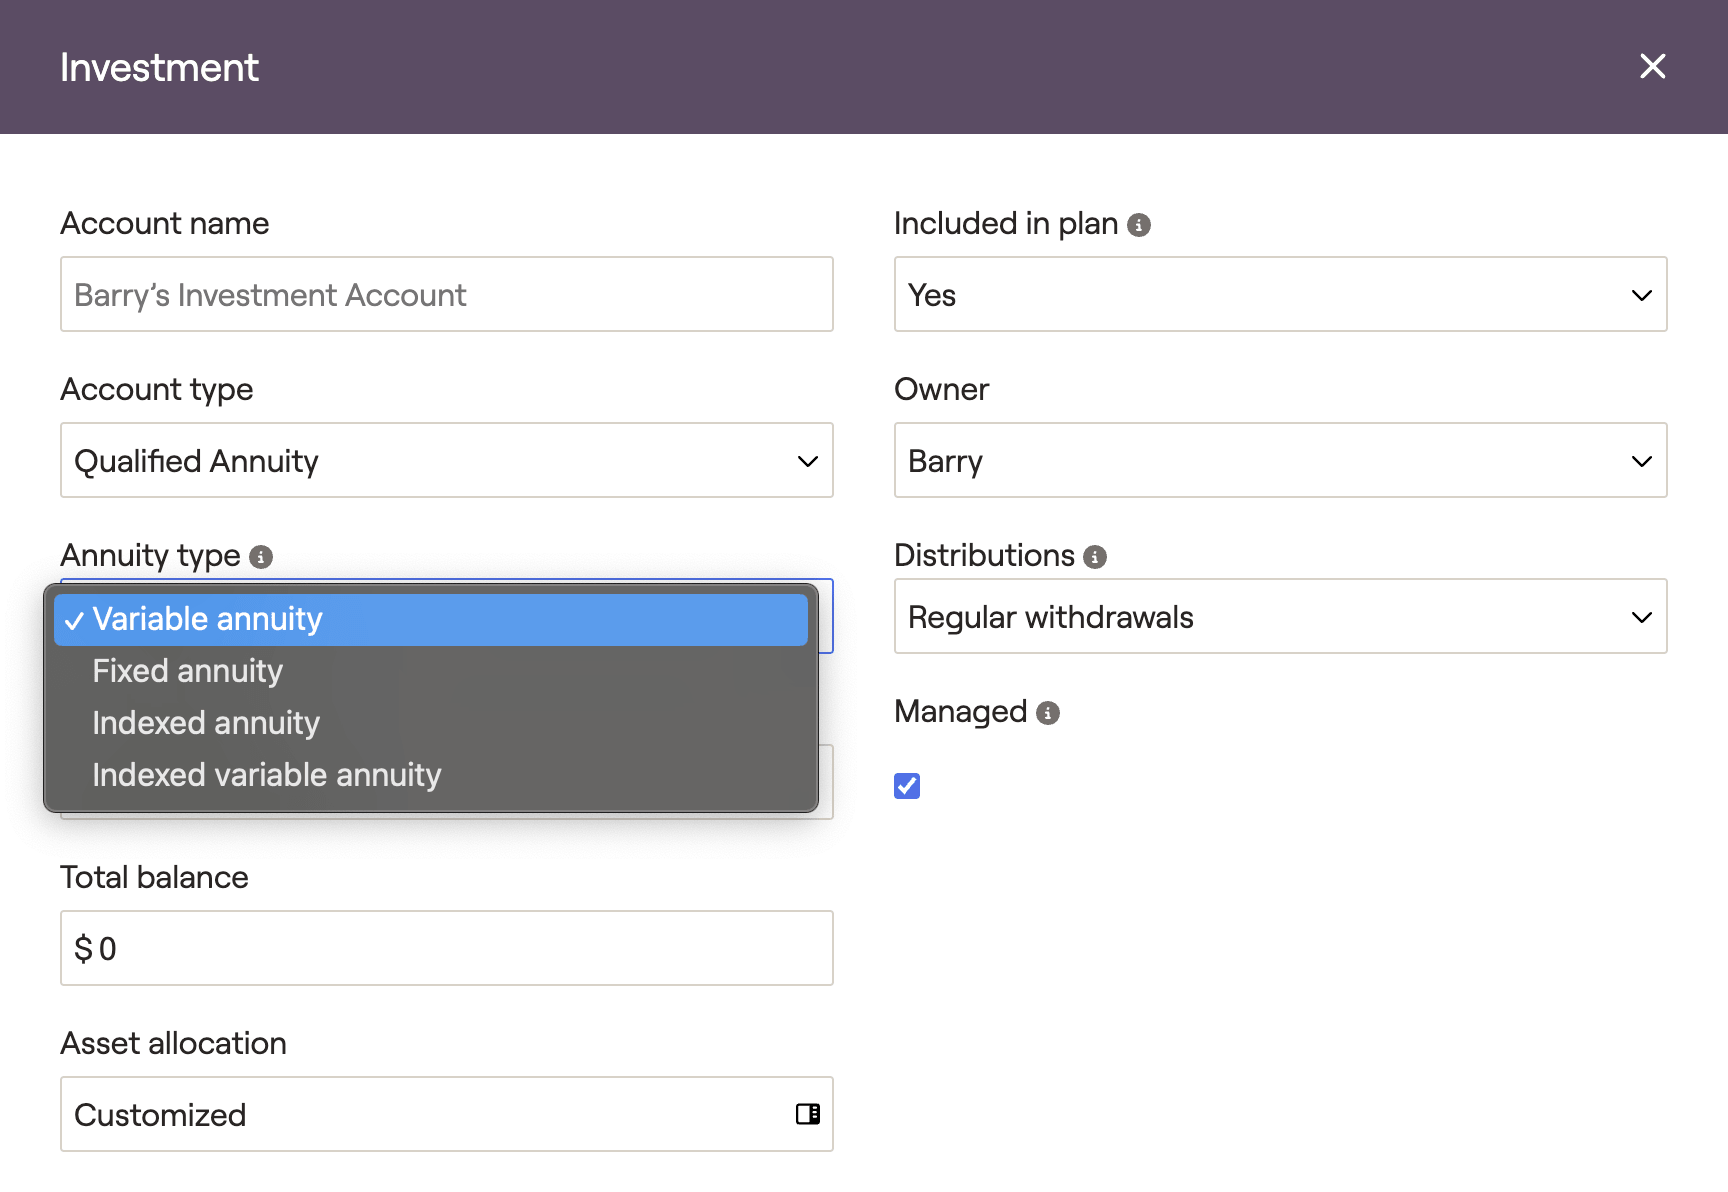Click the Total balance field label
The width and height of the screenshot is (1728, 1192).
(154, 877)
